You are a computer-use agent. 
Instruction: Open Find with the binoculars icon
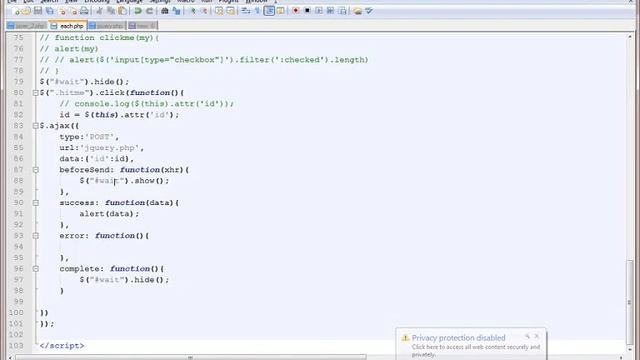click(164, 11)
